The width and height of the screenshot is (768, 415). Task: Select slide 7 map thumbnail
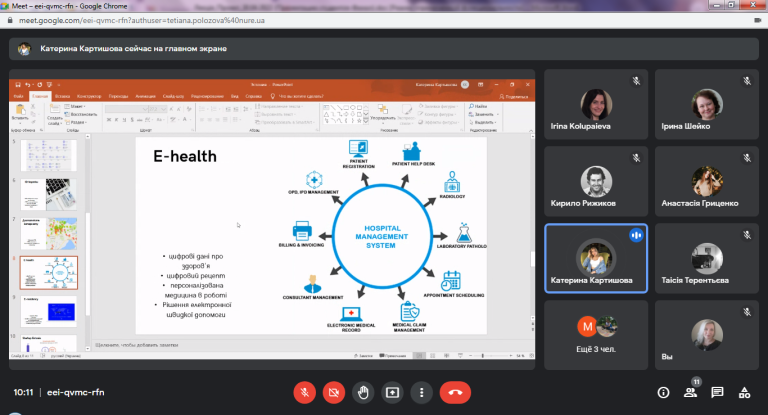[48, 234]
